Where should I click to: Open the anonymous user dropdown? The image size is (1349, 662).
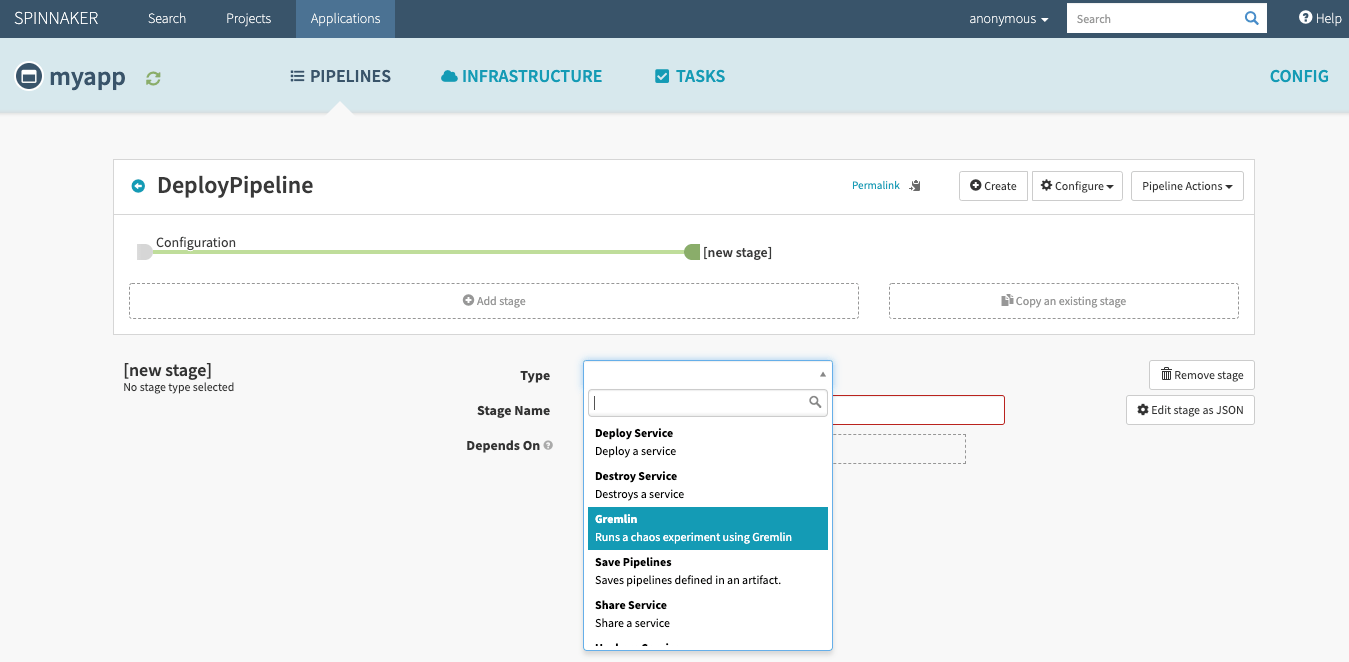click(x=1009, y=19)
